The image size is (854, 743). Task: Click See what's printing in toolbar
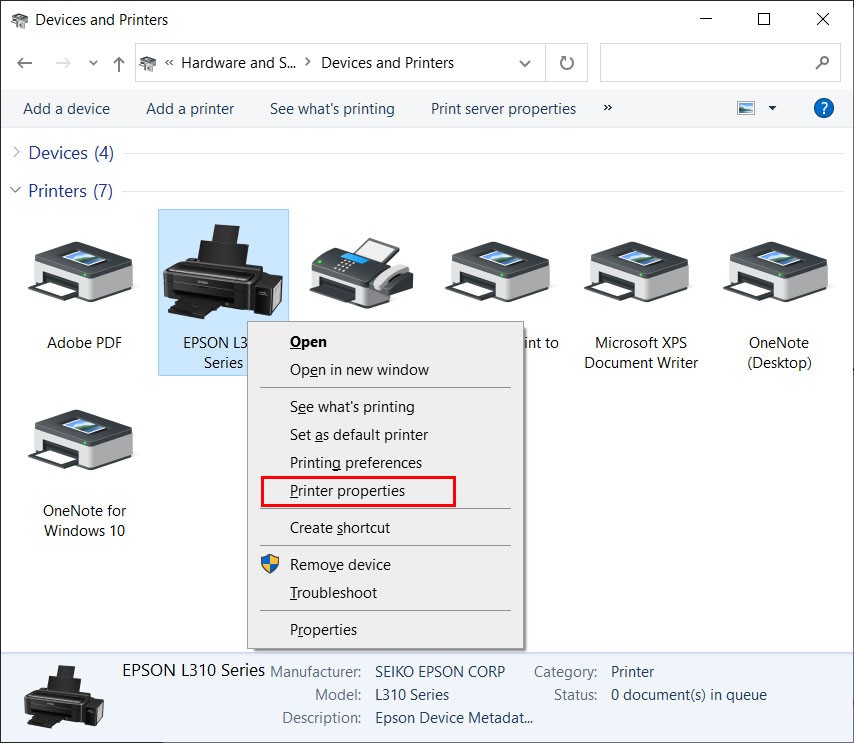(x=332, y=109)
